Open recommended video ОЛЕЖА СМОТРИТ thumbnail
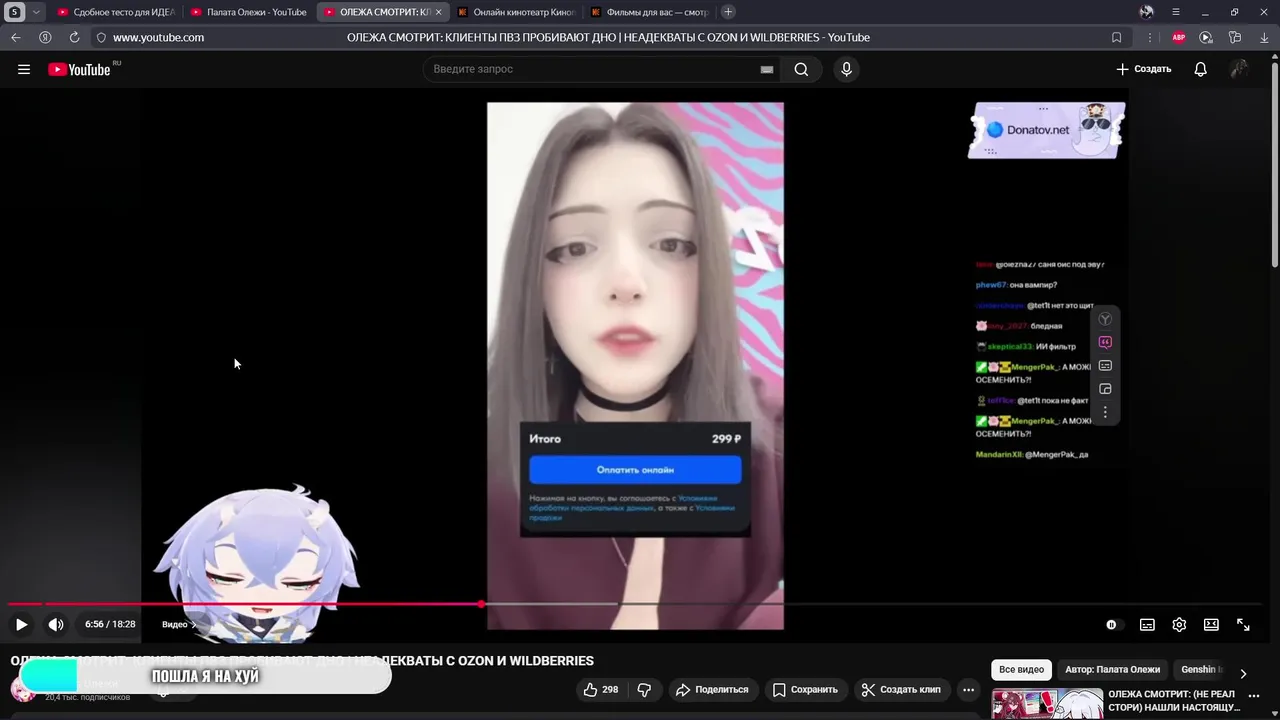 coord(1047,704)
